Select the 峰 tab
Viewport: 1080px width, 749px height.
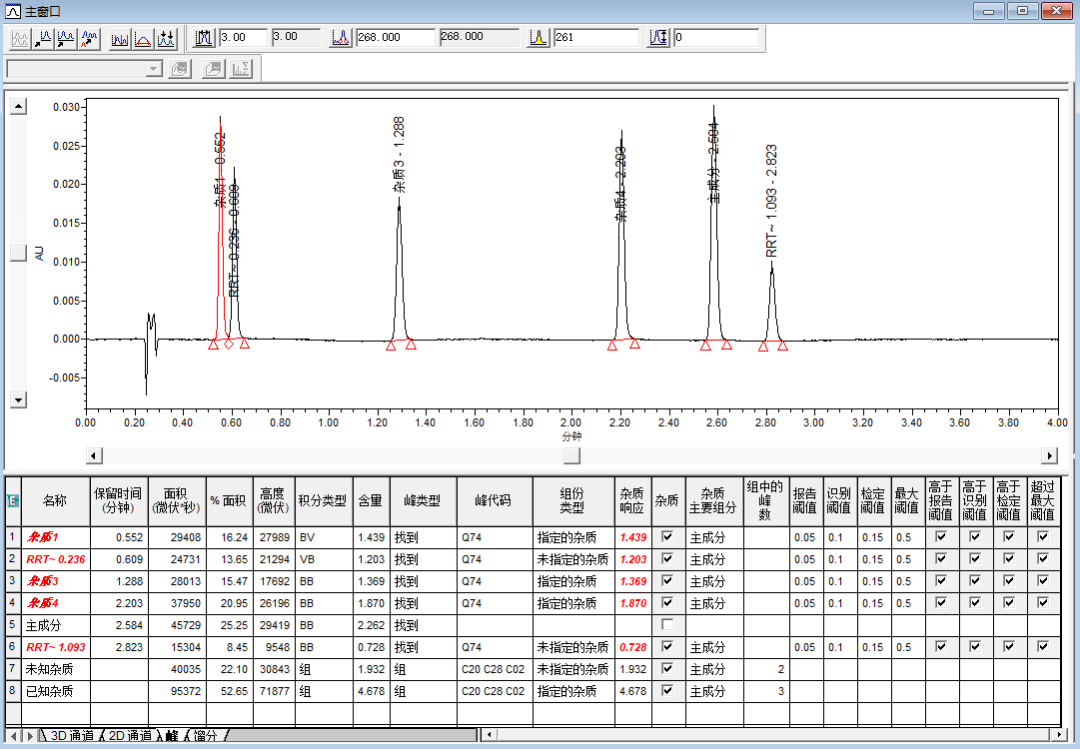coord(172,736)
